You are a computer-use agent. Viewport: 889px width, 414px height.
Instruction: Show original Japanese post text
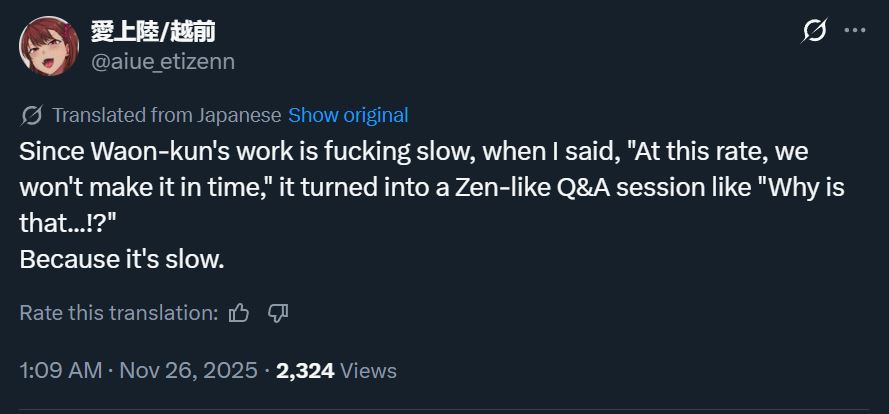(348, 115)
